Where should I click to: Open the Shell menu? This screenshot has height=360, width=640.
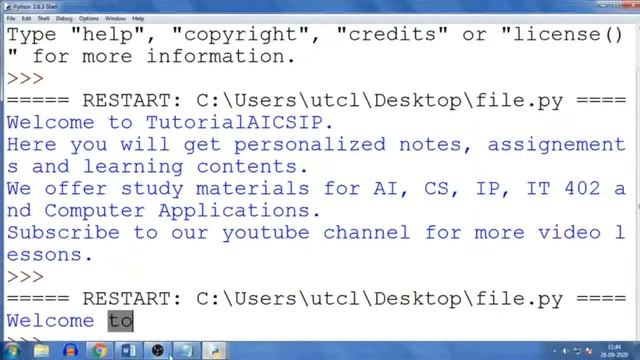(43, 19)
